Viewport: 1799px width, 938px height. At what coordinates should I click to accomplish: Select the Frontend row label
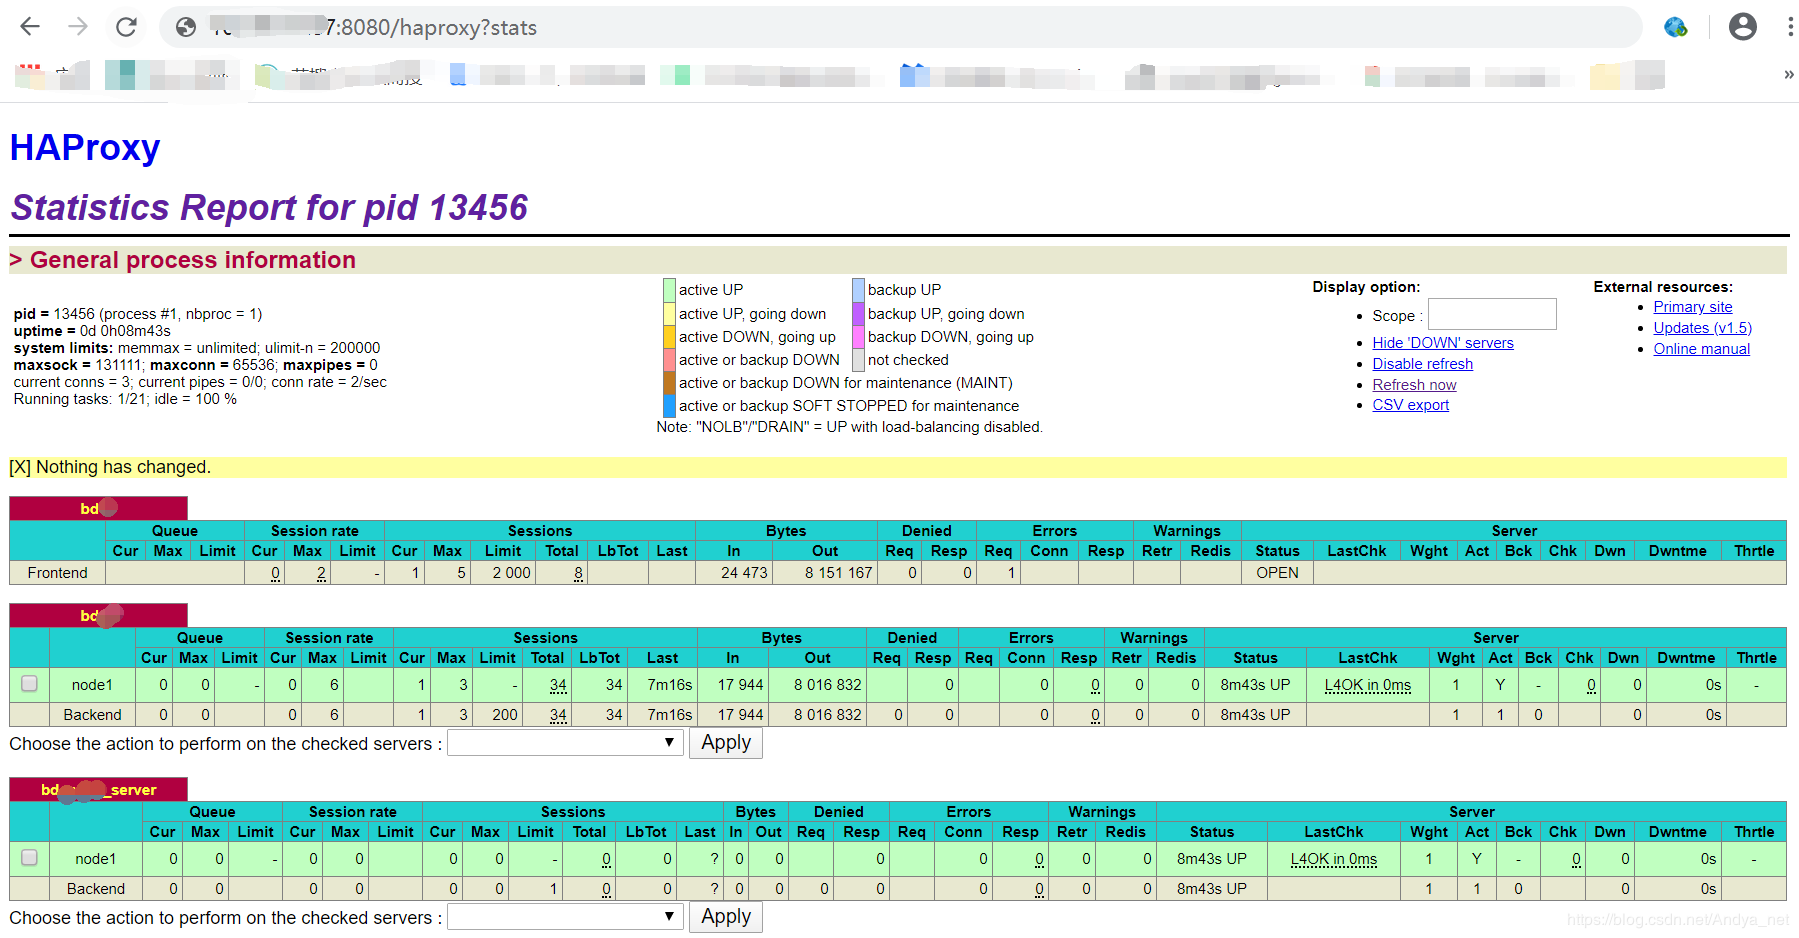[58, 573]
